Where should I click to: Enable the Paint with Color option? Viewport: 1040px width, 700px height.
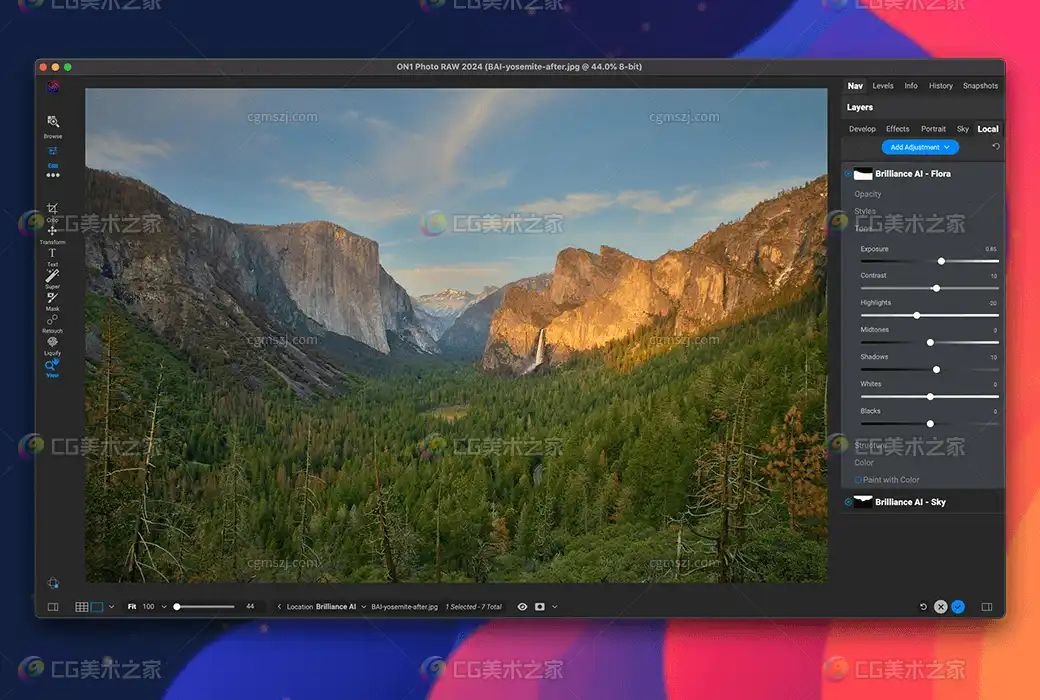click(858, 480)
